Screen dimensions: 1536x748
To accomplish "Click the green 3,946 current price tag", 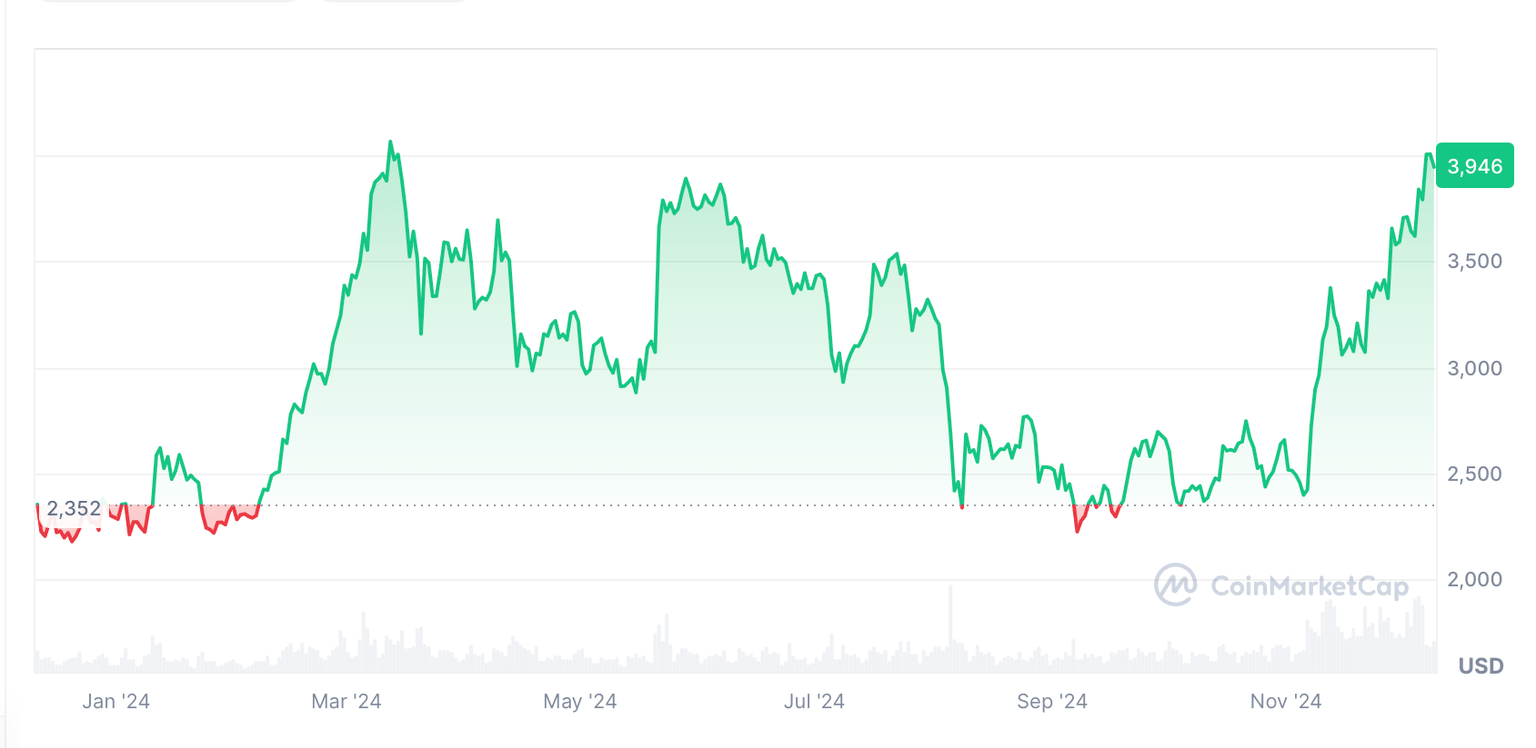I will [x=1474, y=166].
